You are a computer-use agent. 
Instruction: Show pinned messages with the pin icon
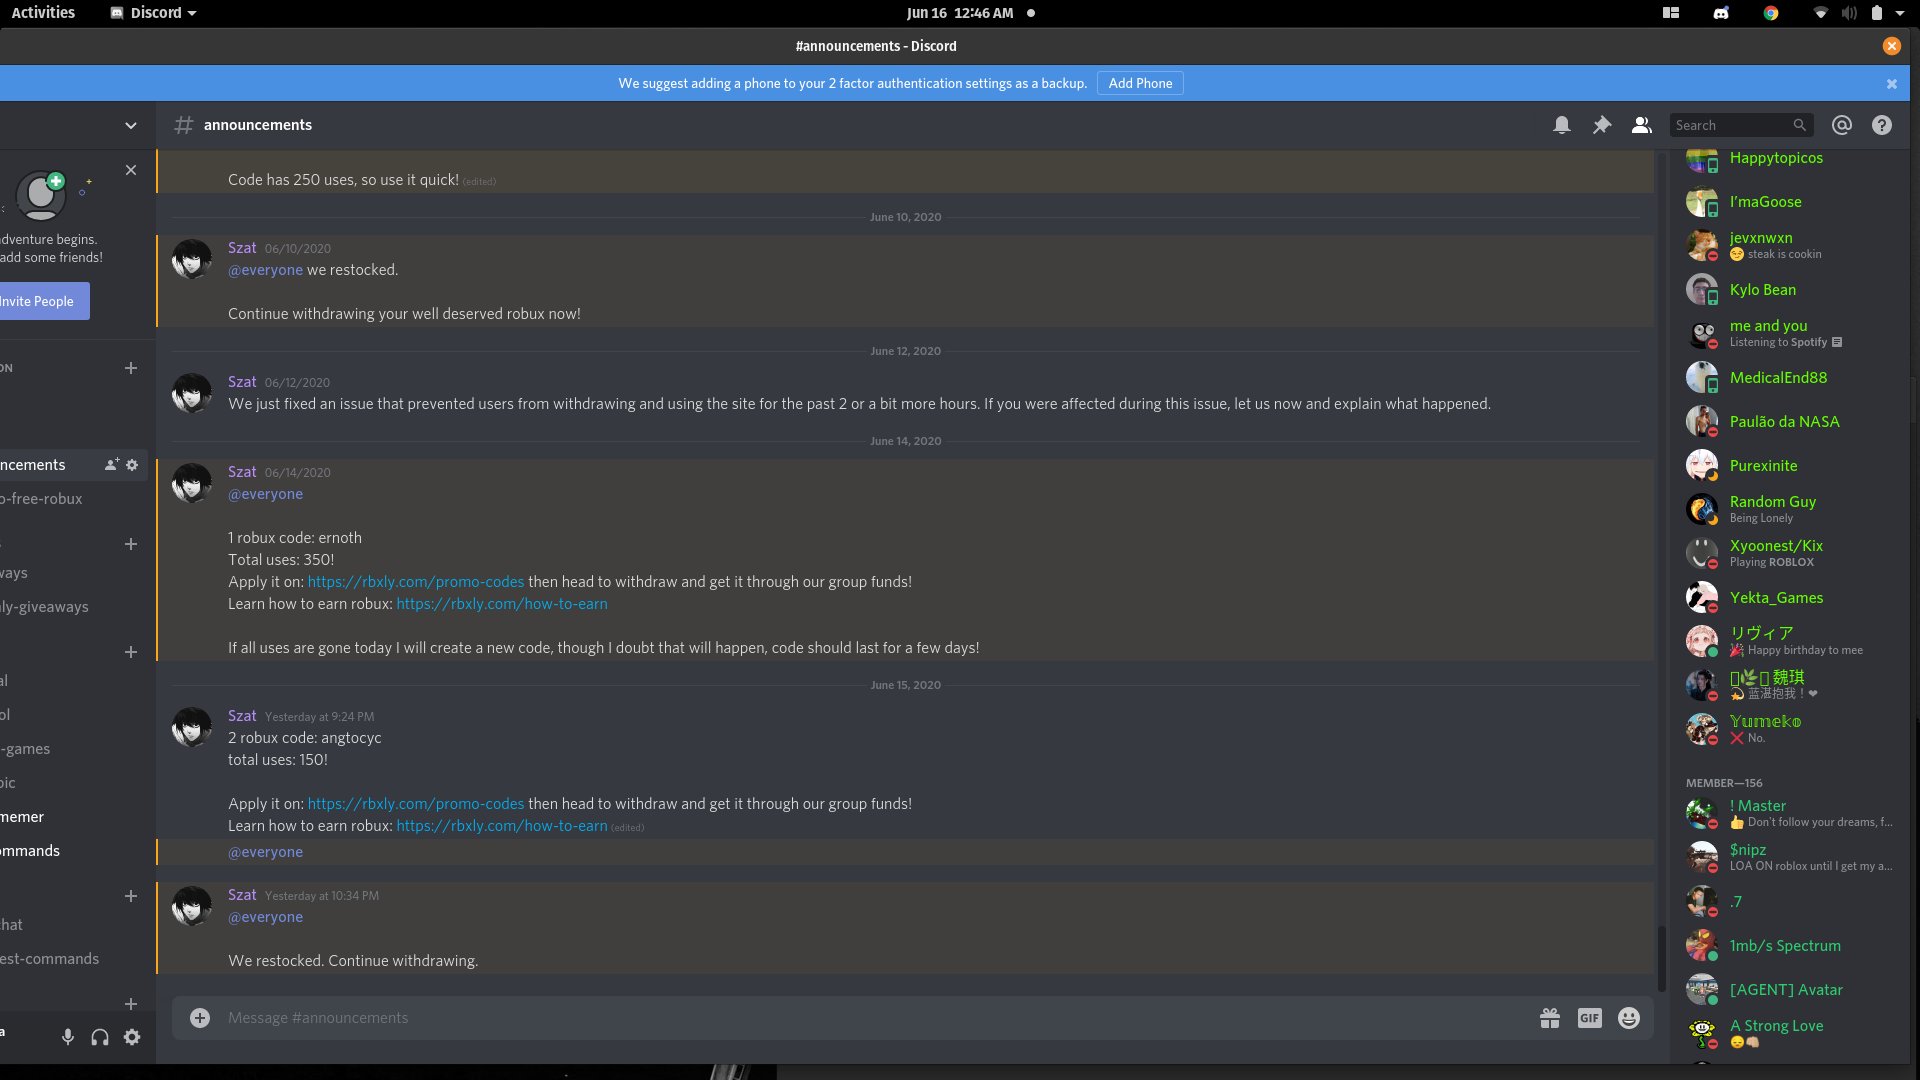click(1601, 125)
